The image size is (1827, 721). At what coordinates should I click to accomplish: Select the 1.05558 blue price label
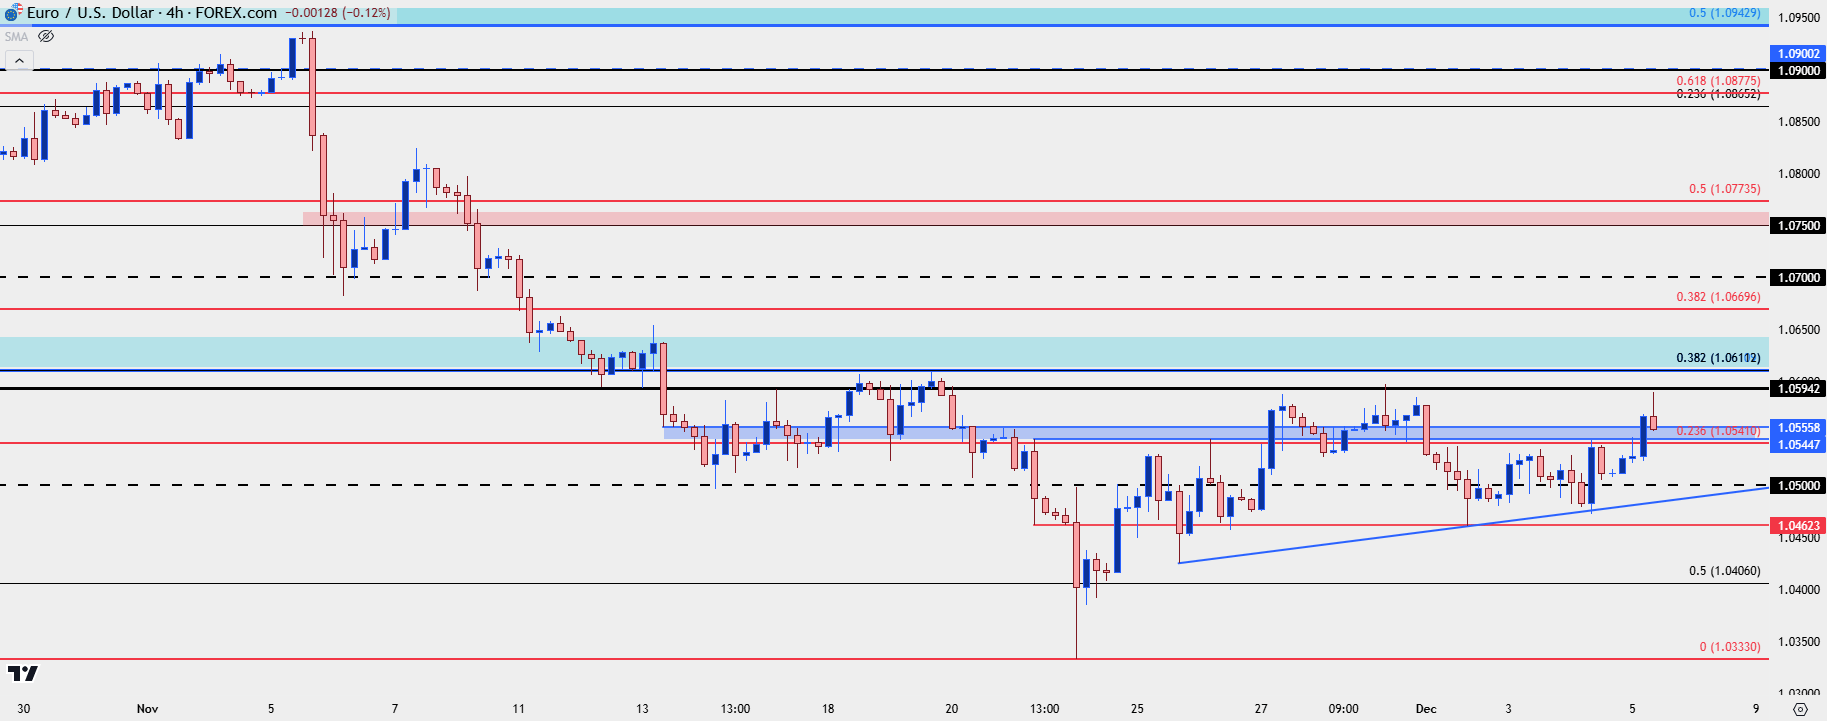point(1798,427)
